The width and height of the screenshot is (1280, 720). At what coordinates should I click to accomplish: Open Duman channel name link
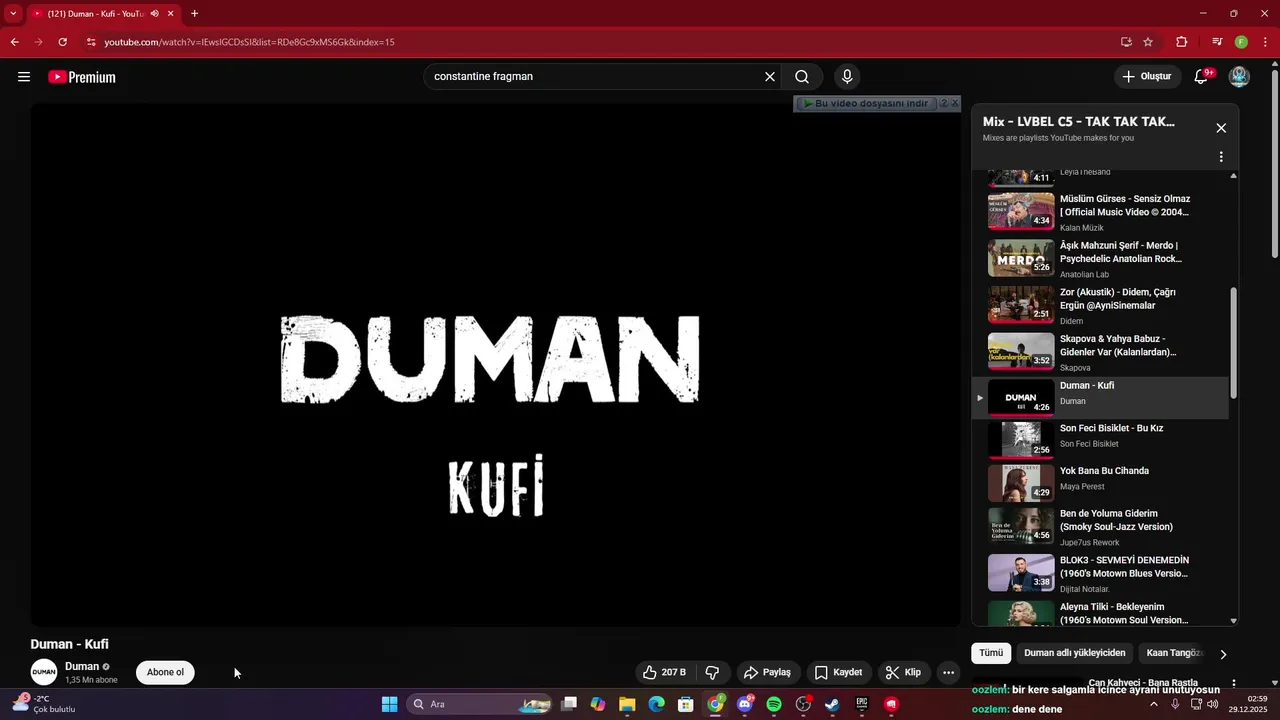click(x=82, y=666)
